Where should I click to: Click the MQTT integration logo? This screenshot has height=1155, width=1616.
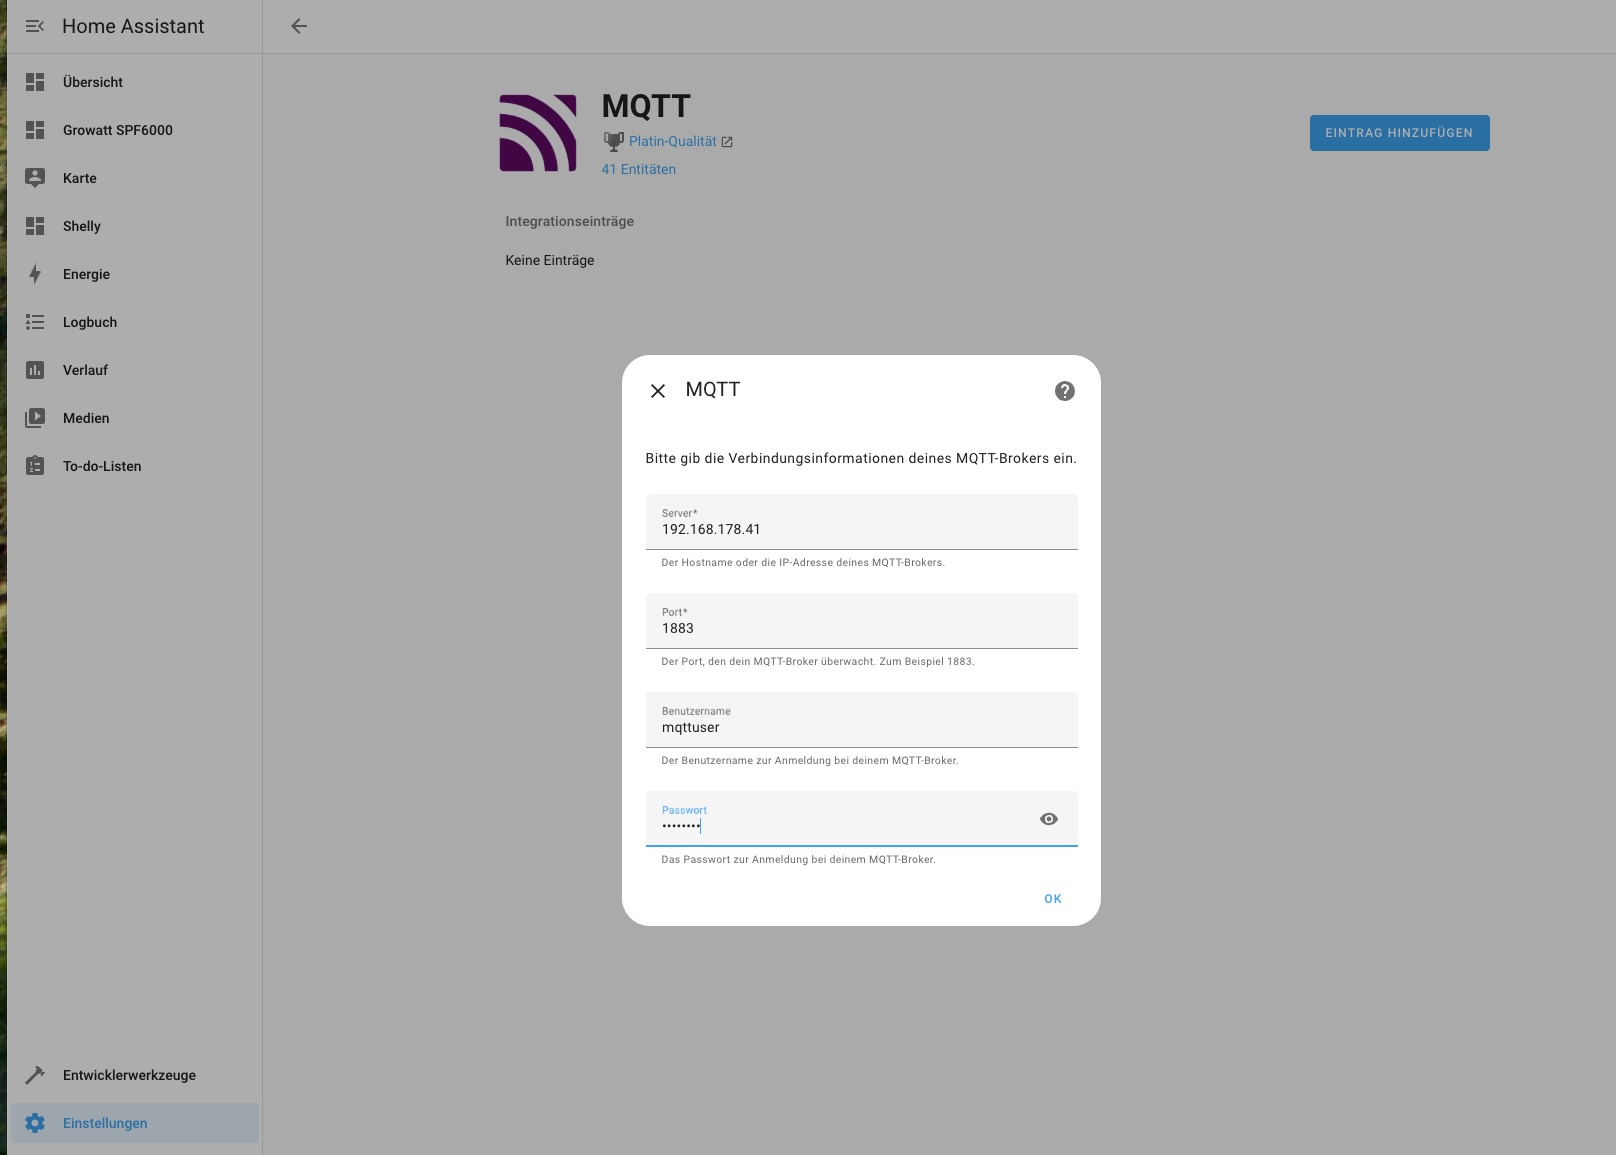click(538, 133)
